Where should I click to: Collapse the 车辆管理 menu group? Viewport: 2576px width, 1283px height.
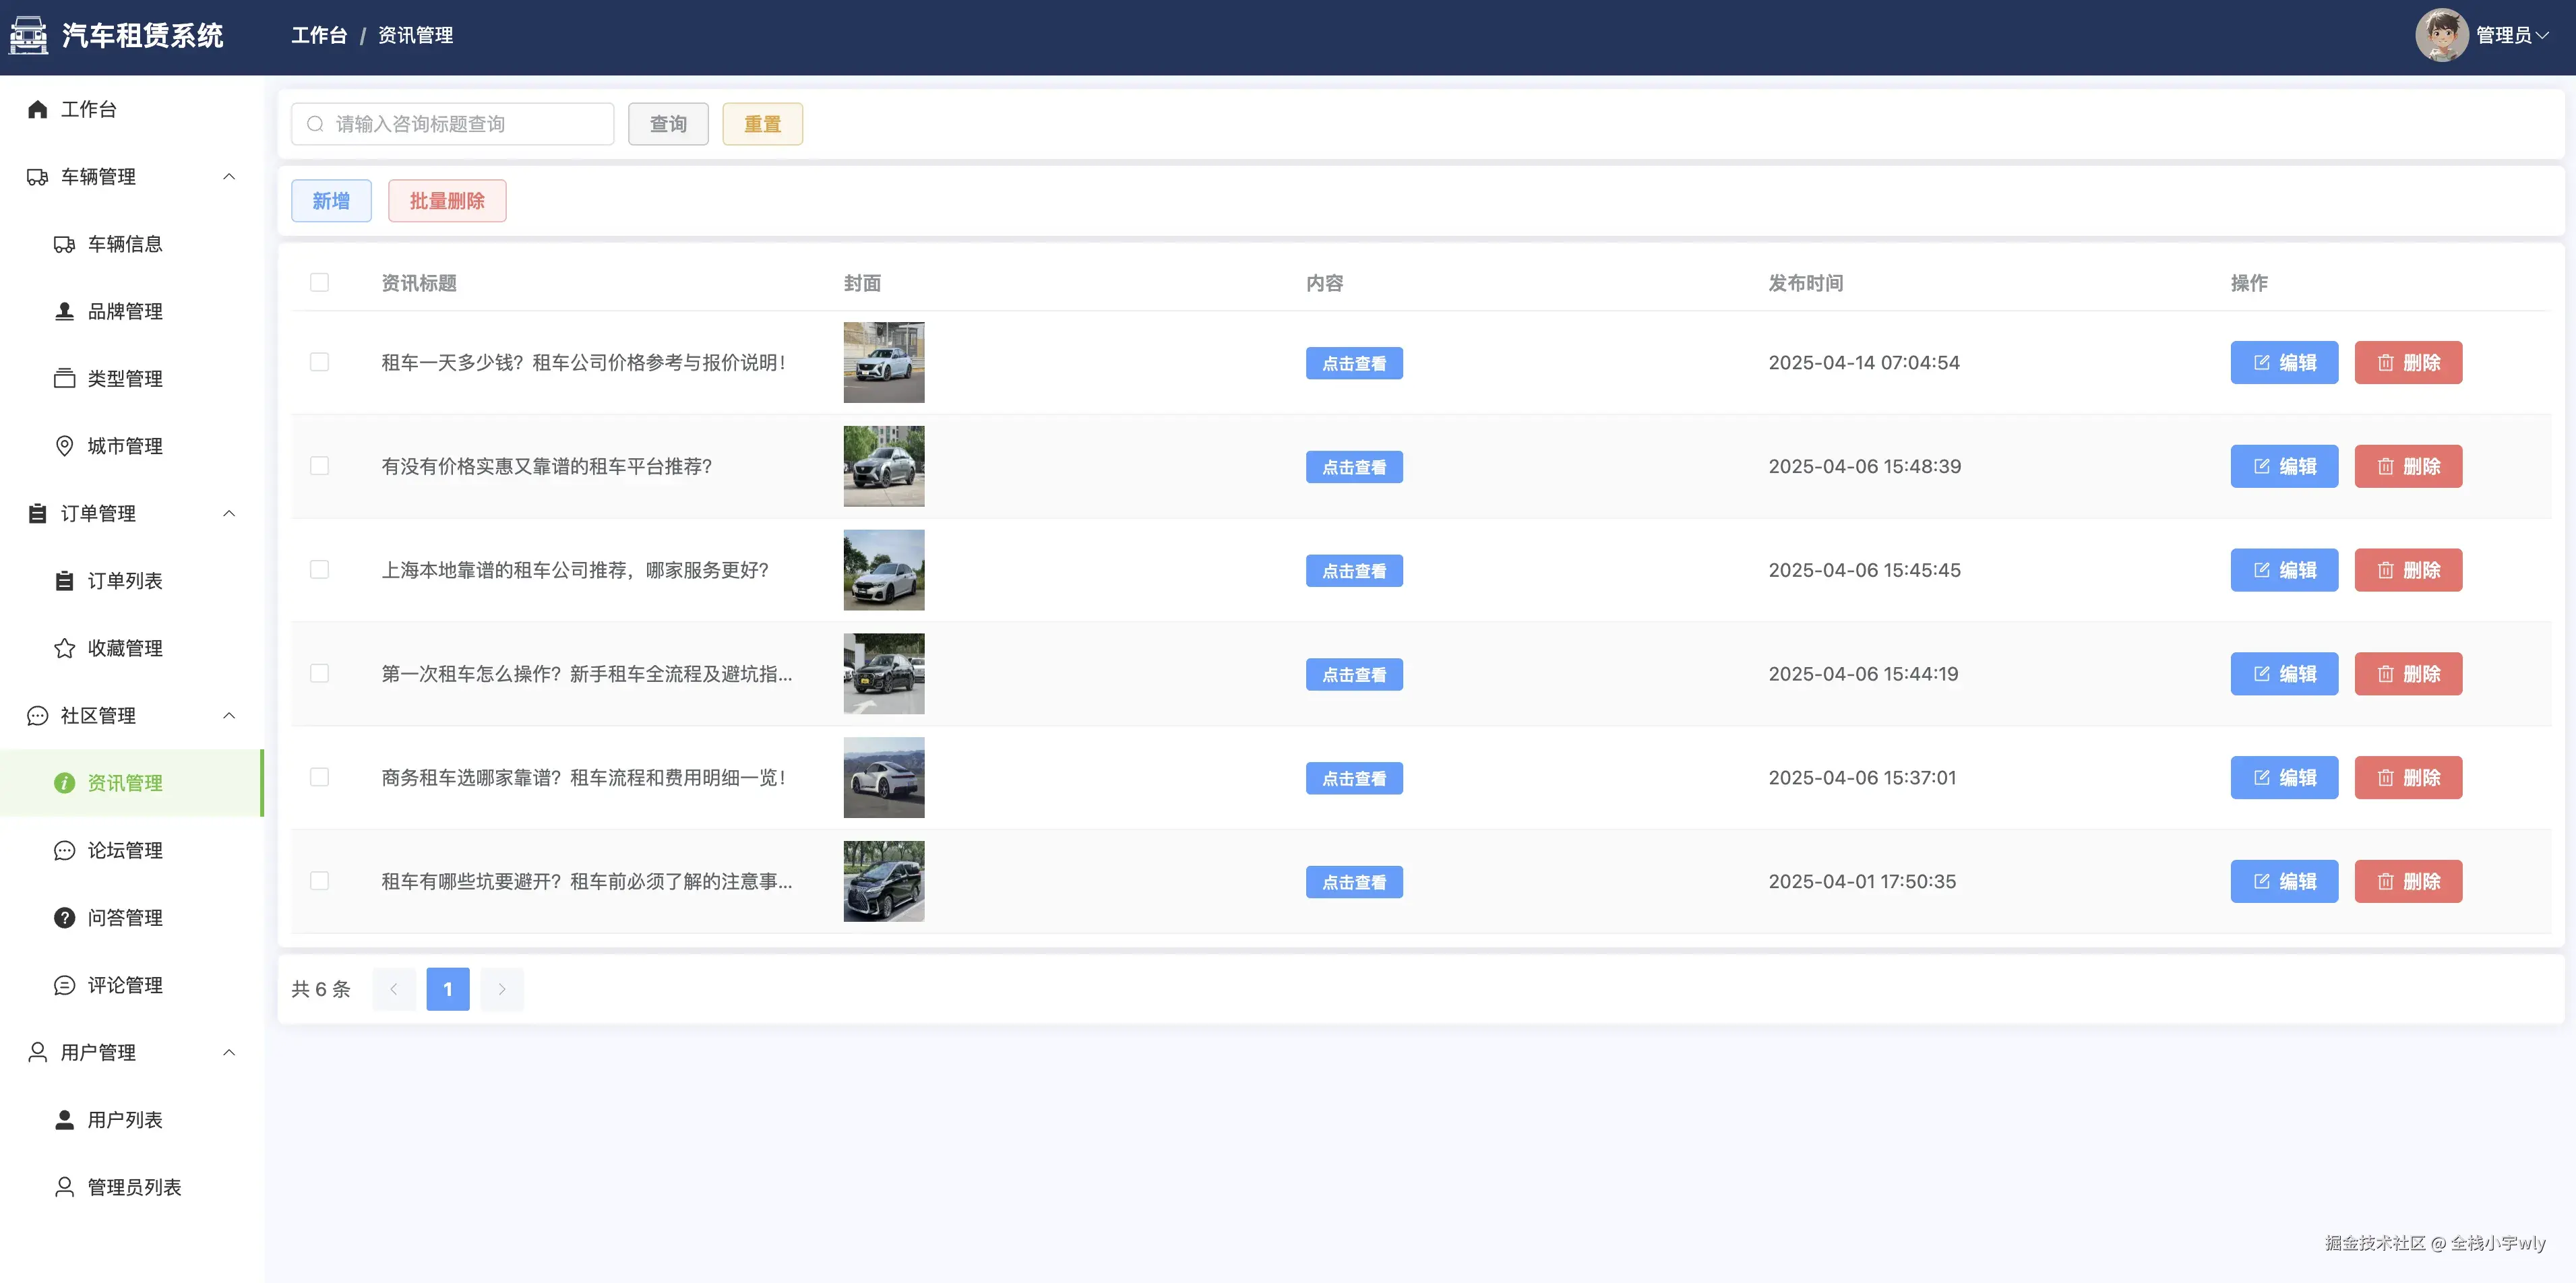tap(229, 177)
